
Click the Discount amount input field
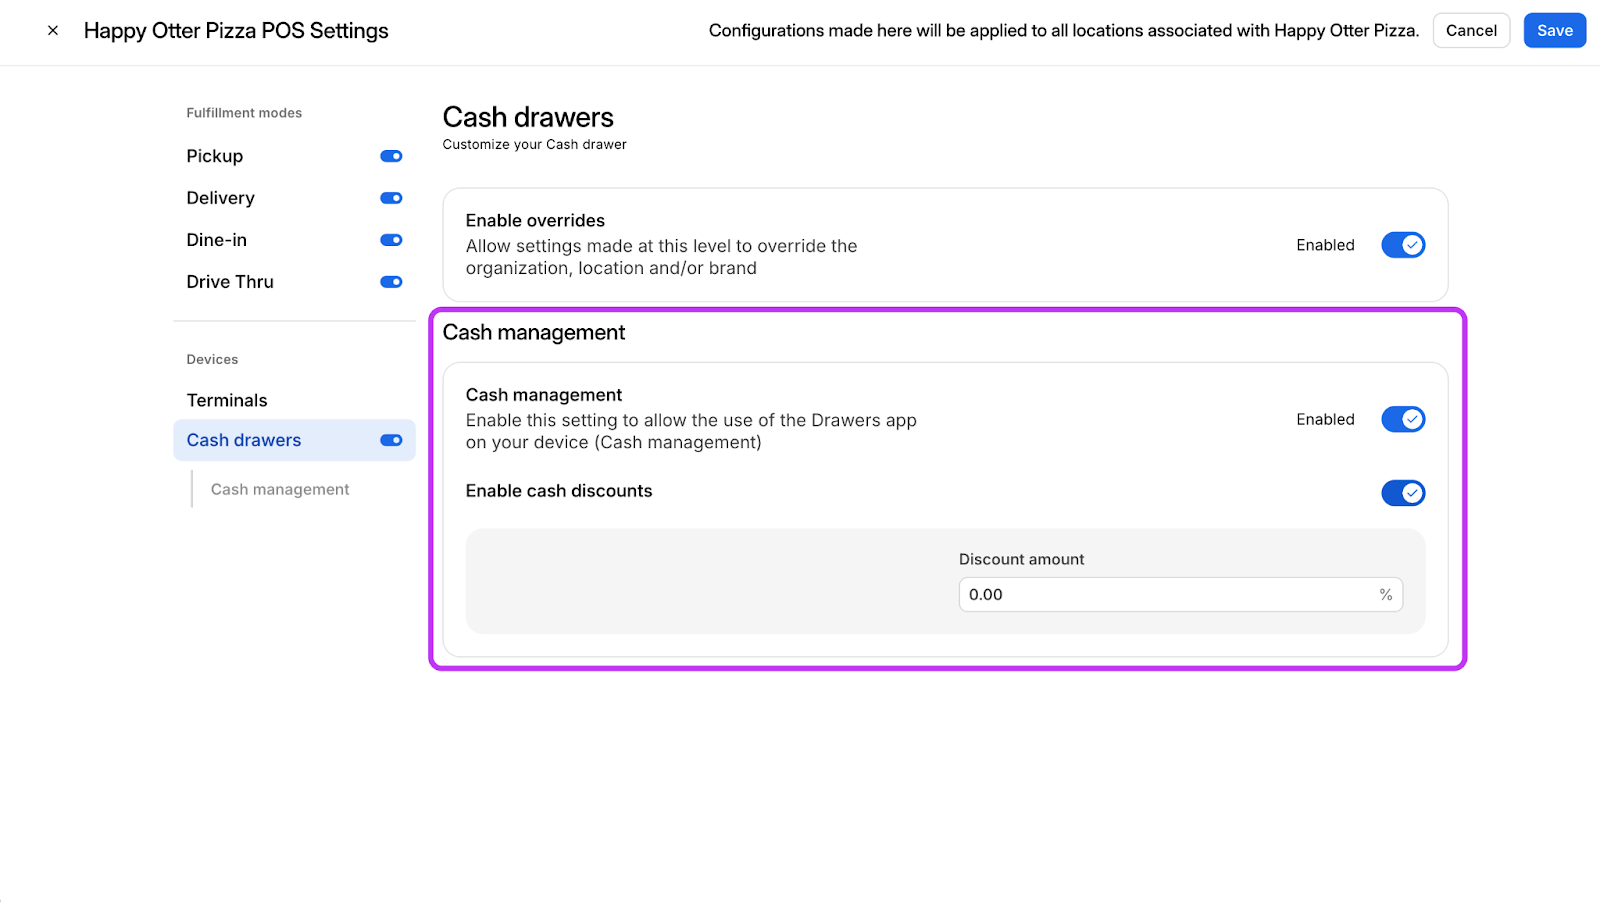[x=1180, y=594]
